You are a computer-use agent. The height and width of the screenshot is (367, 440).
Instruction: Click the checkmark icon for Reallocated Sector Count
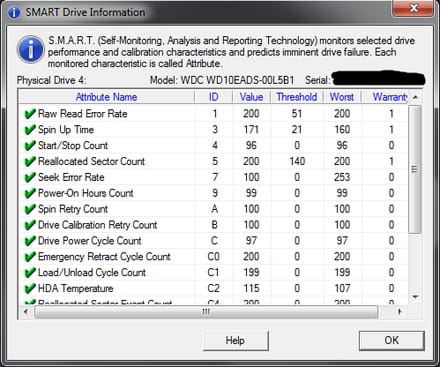[x=30, y=161]
